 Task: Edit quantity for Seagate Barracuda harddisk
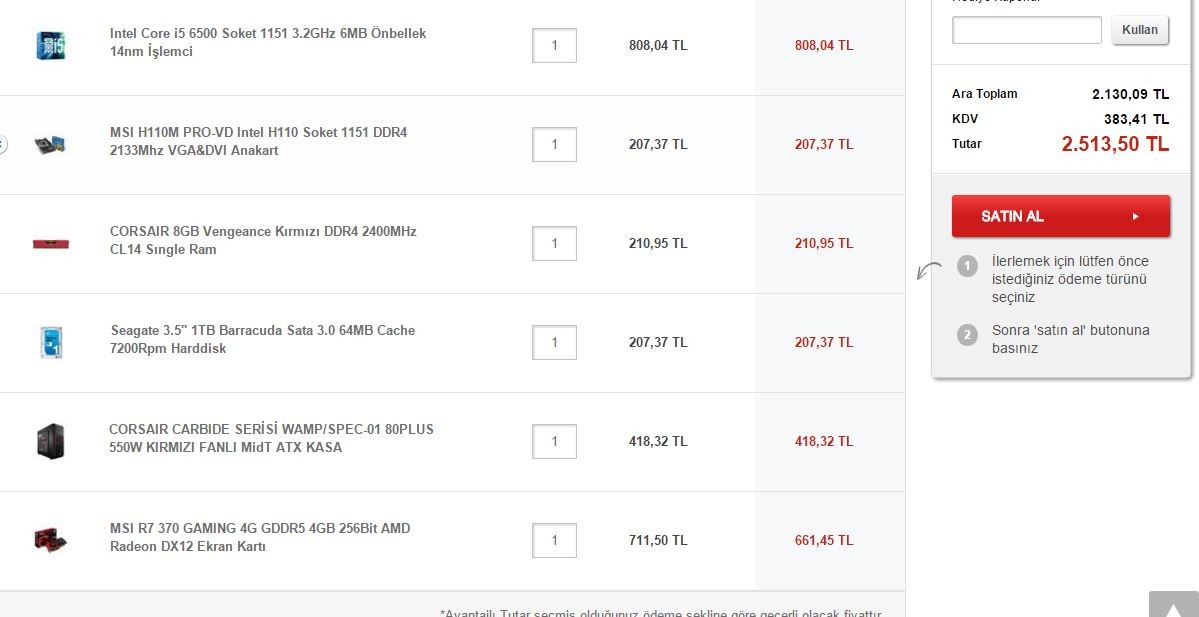point(554,342)
